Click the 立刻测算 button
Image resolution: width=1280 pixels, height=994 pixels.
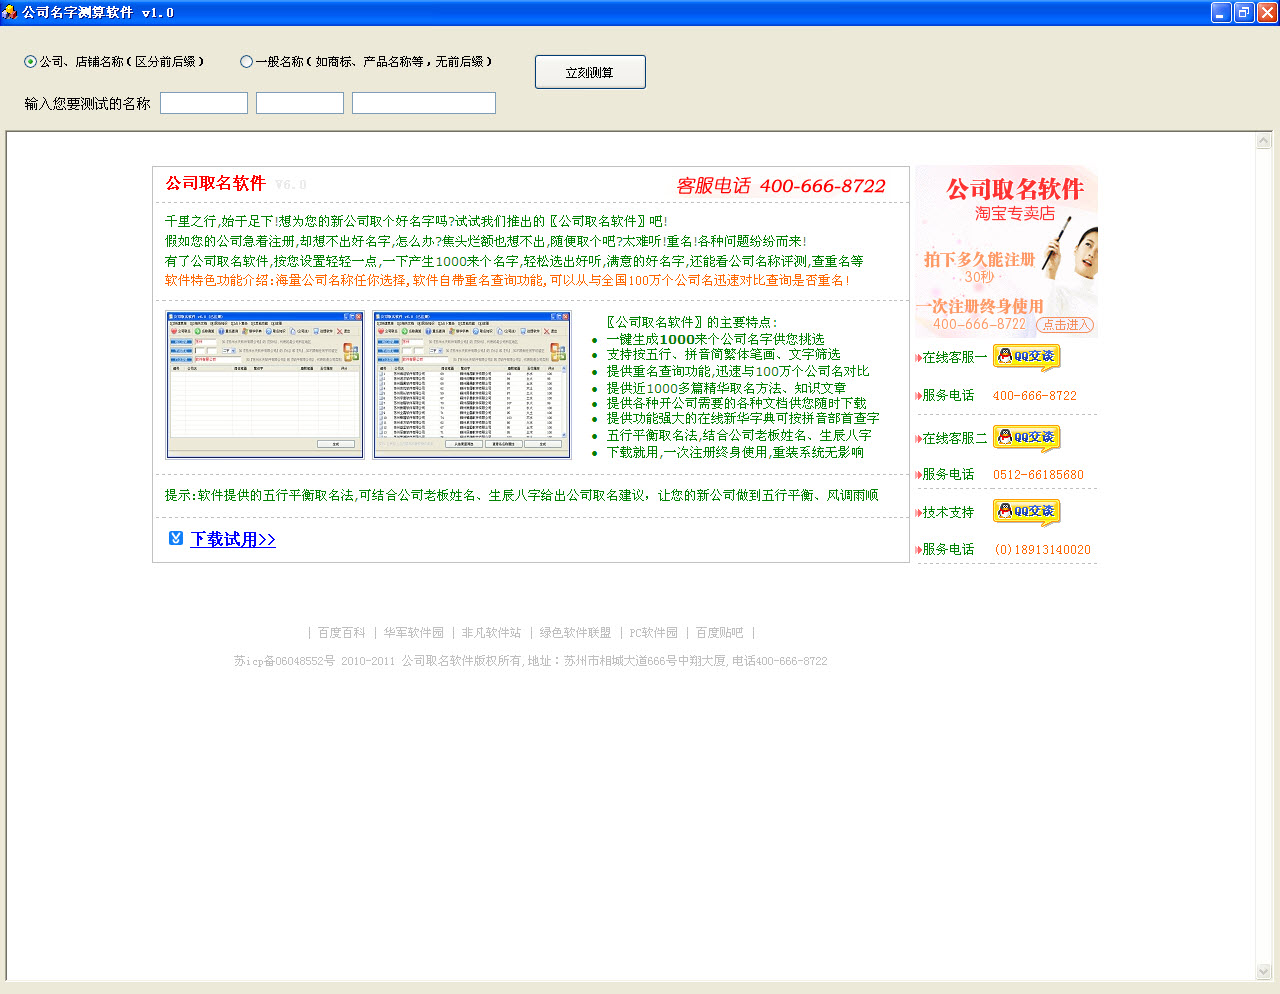coord(590,71)
